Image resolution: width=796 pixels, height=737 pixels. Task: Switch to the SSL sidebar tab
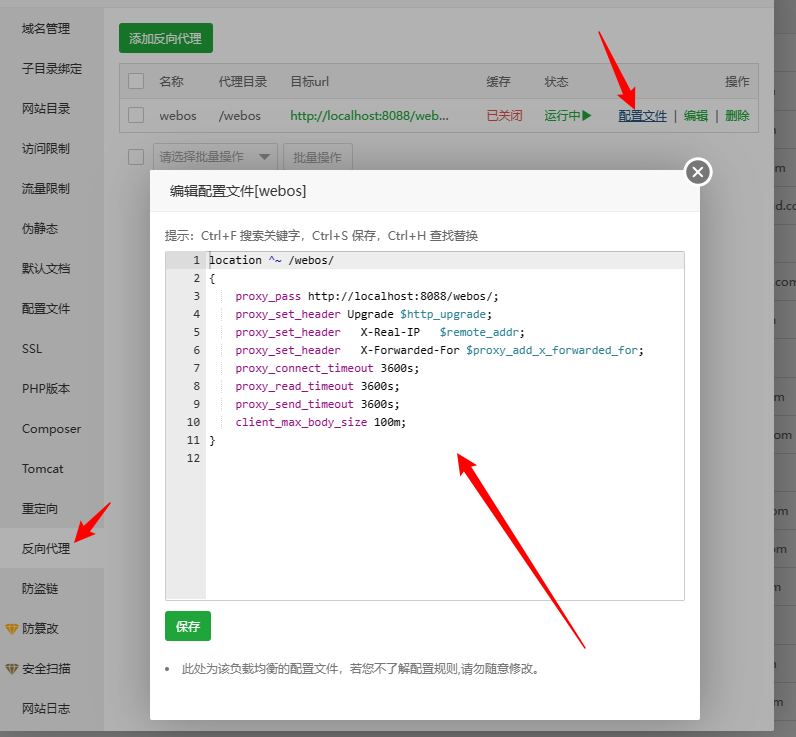(32, 349)
